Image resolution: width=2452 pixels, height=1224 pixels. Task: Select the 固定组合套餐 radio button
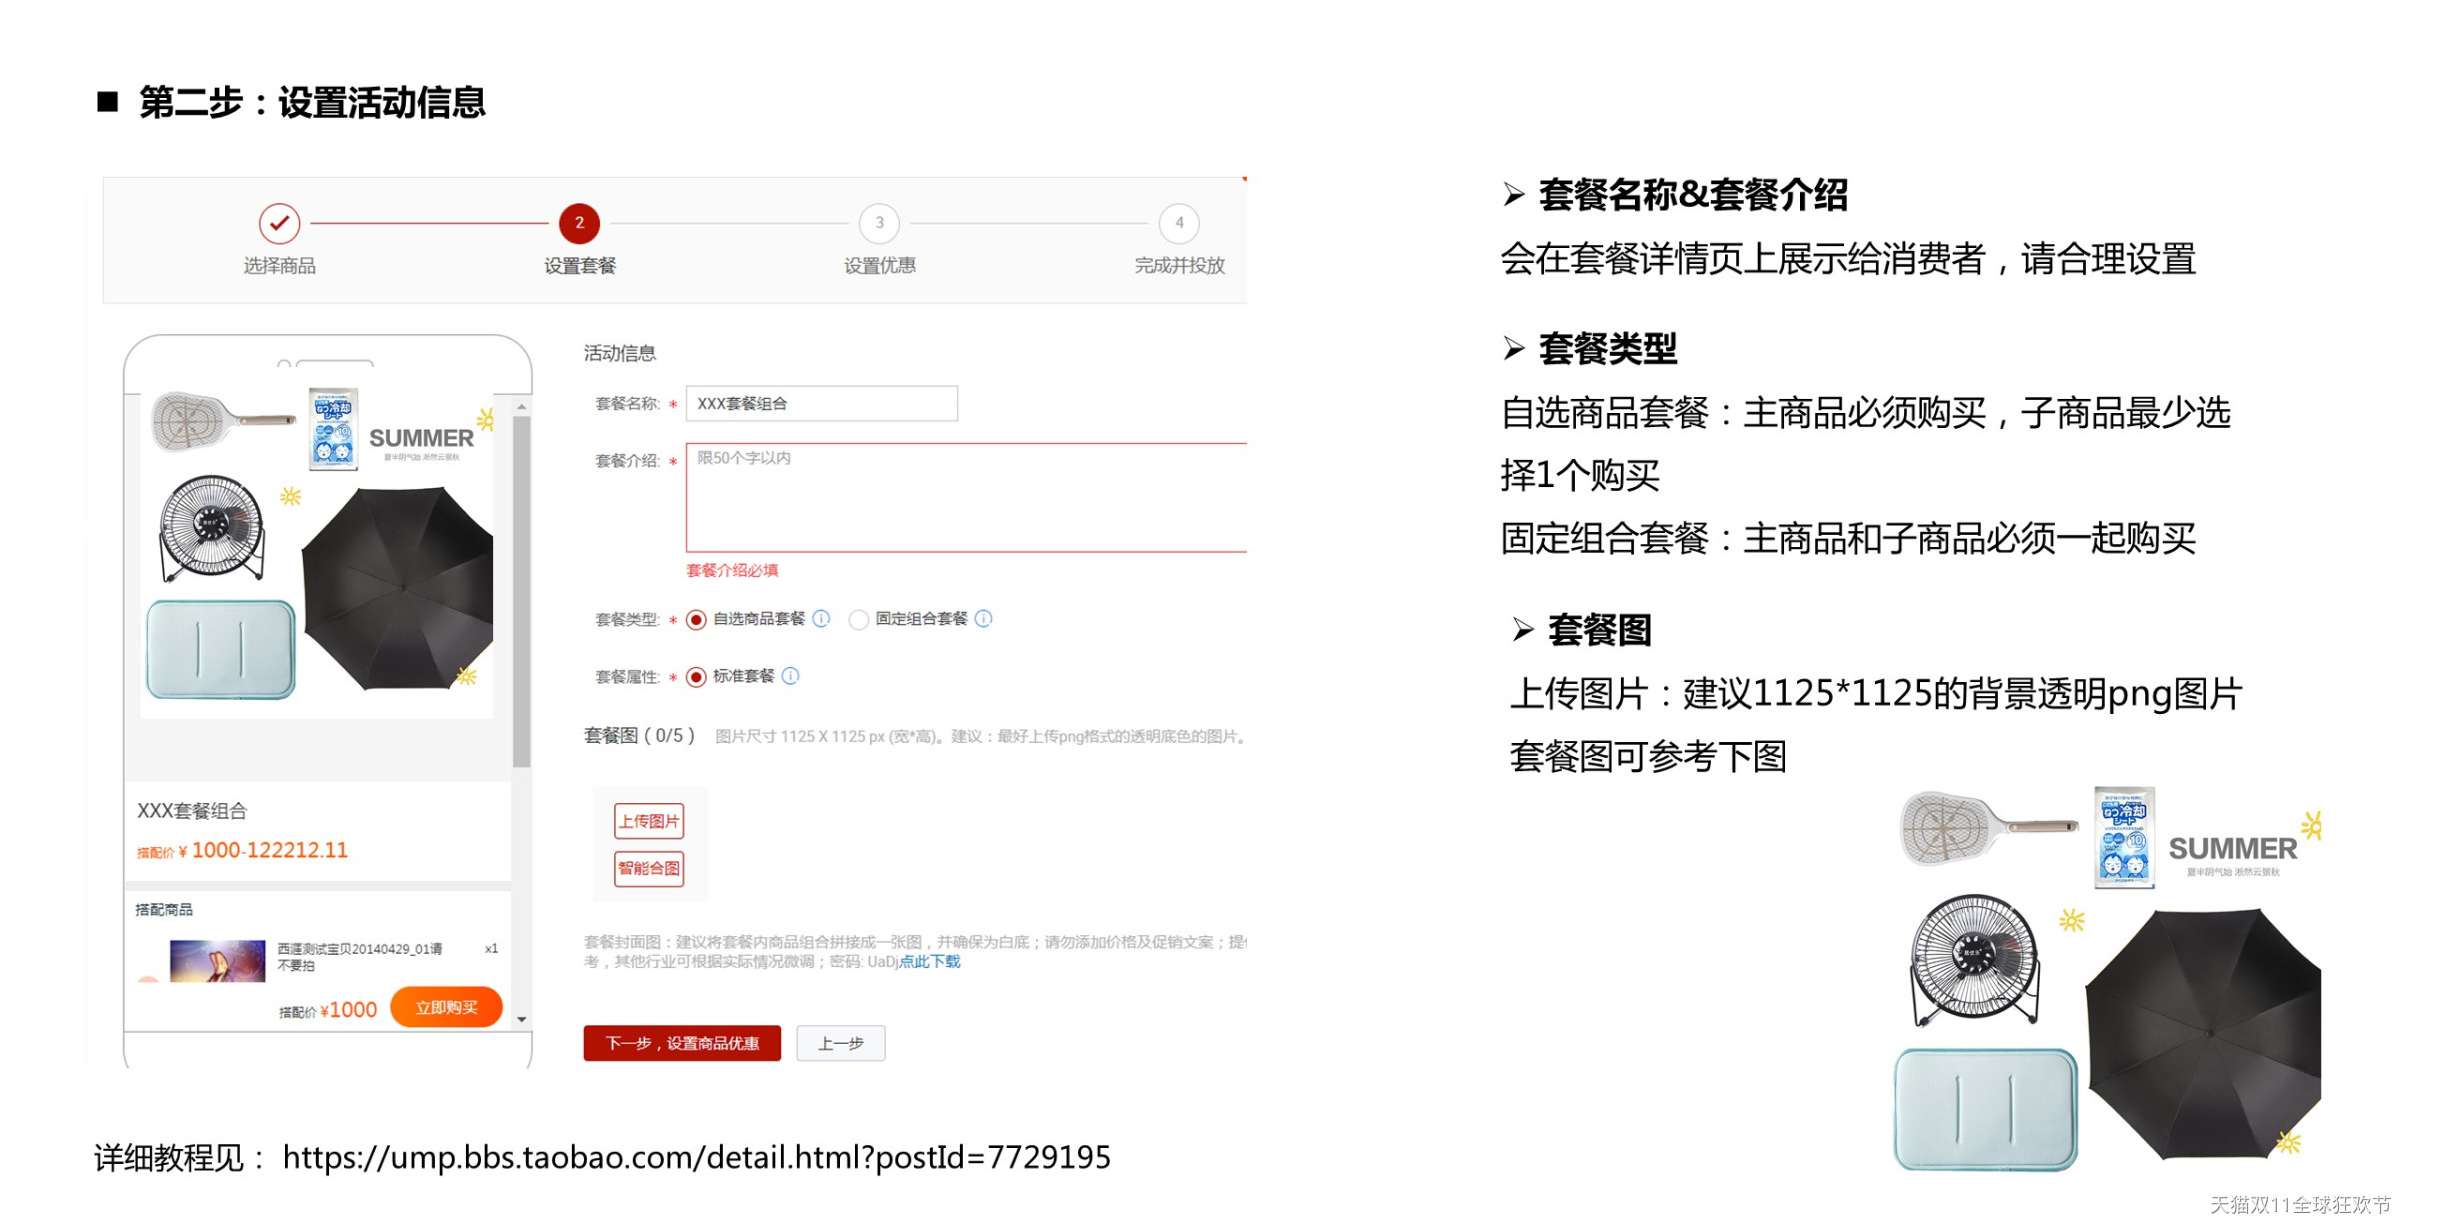tap(858, 620)
